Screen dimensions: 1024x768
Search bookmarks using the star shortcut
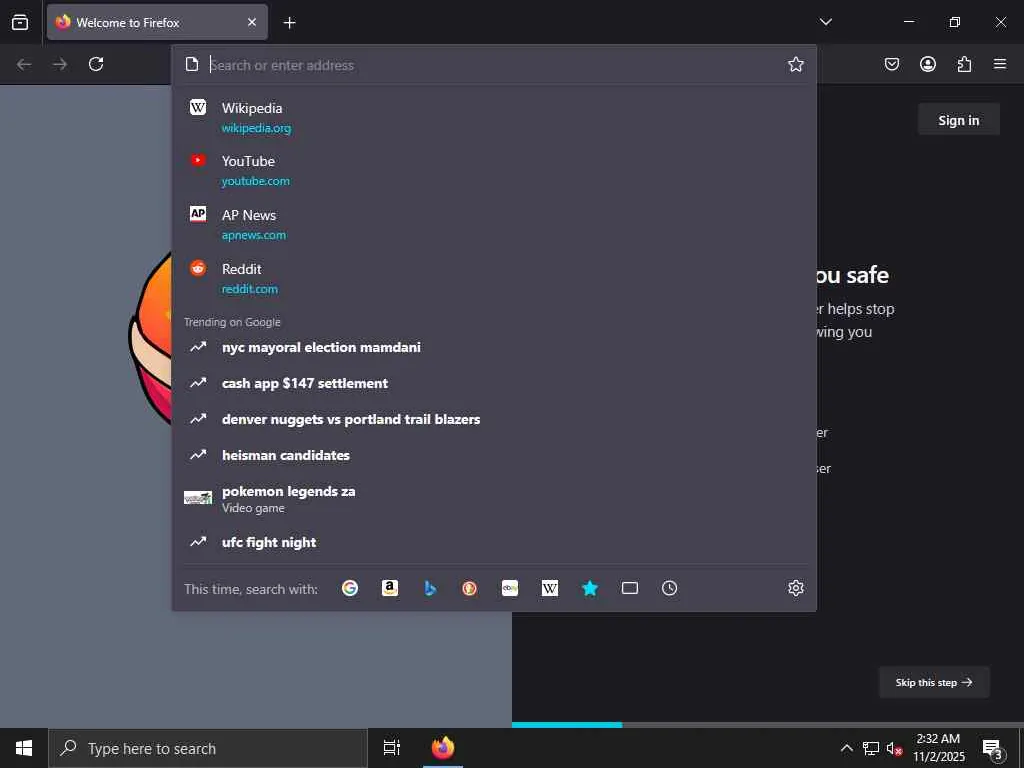(590, 588)
